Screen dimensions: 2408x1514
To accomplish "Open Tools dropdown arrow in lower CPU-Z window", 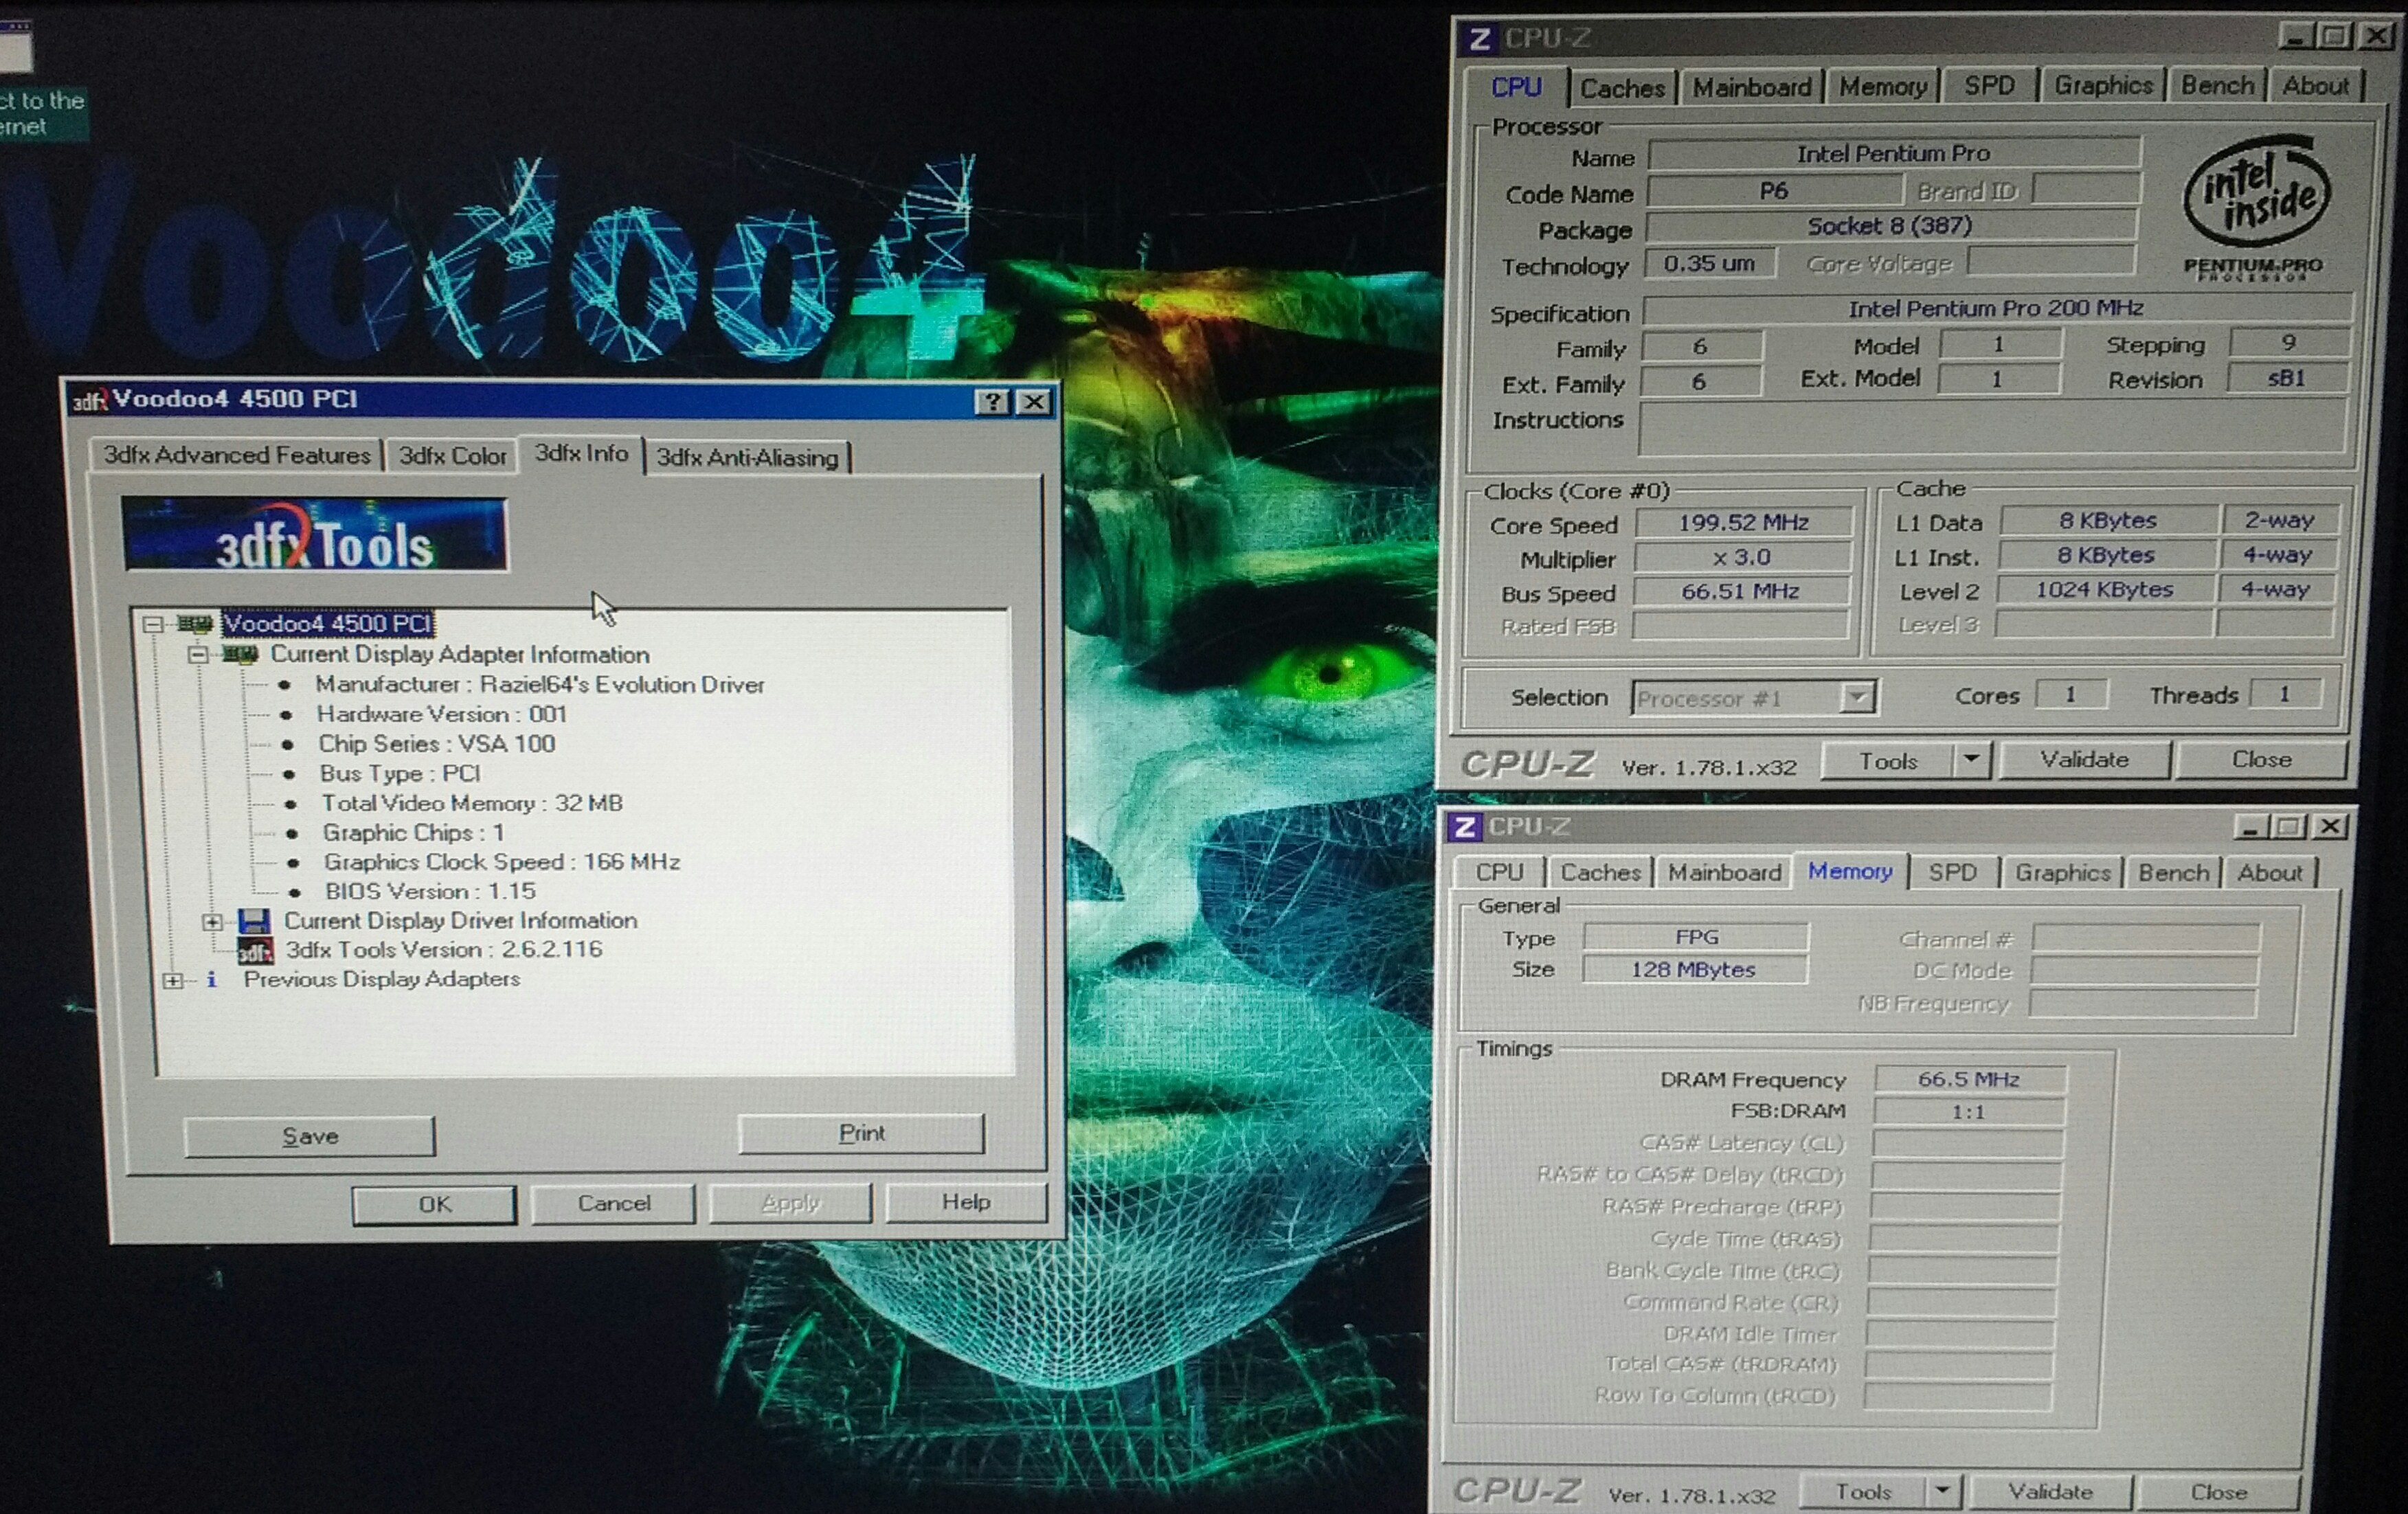I will tap(1942, 1491).
